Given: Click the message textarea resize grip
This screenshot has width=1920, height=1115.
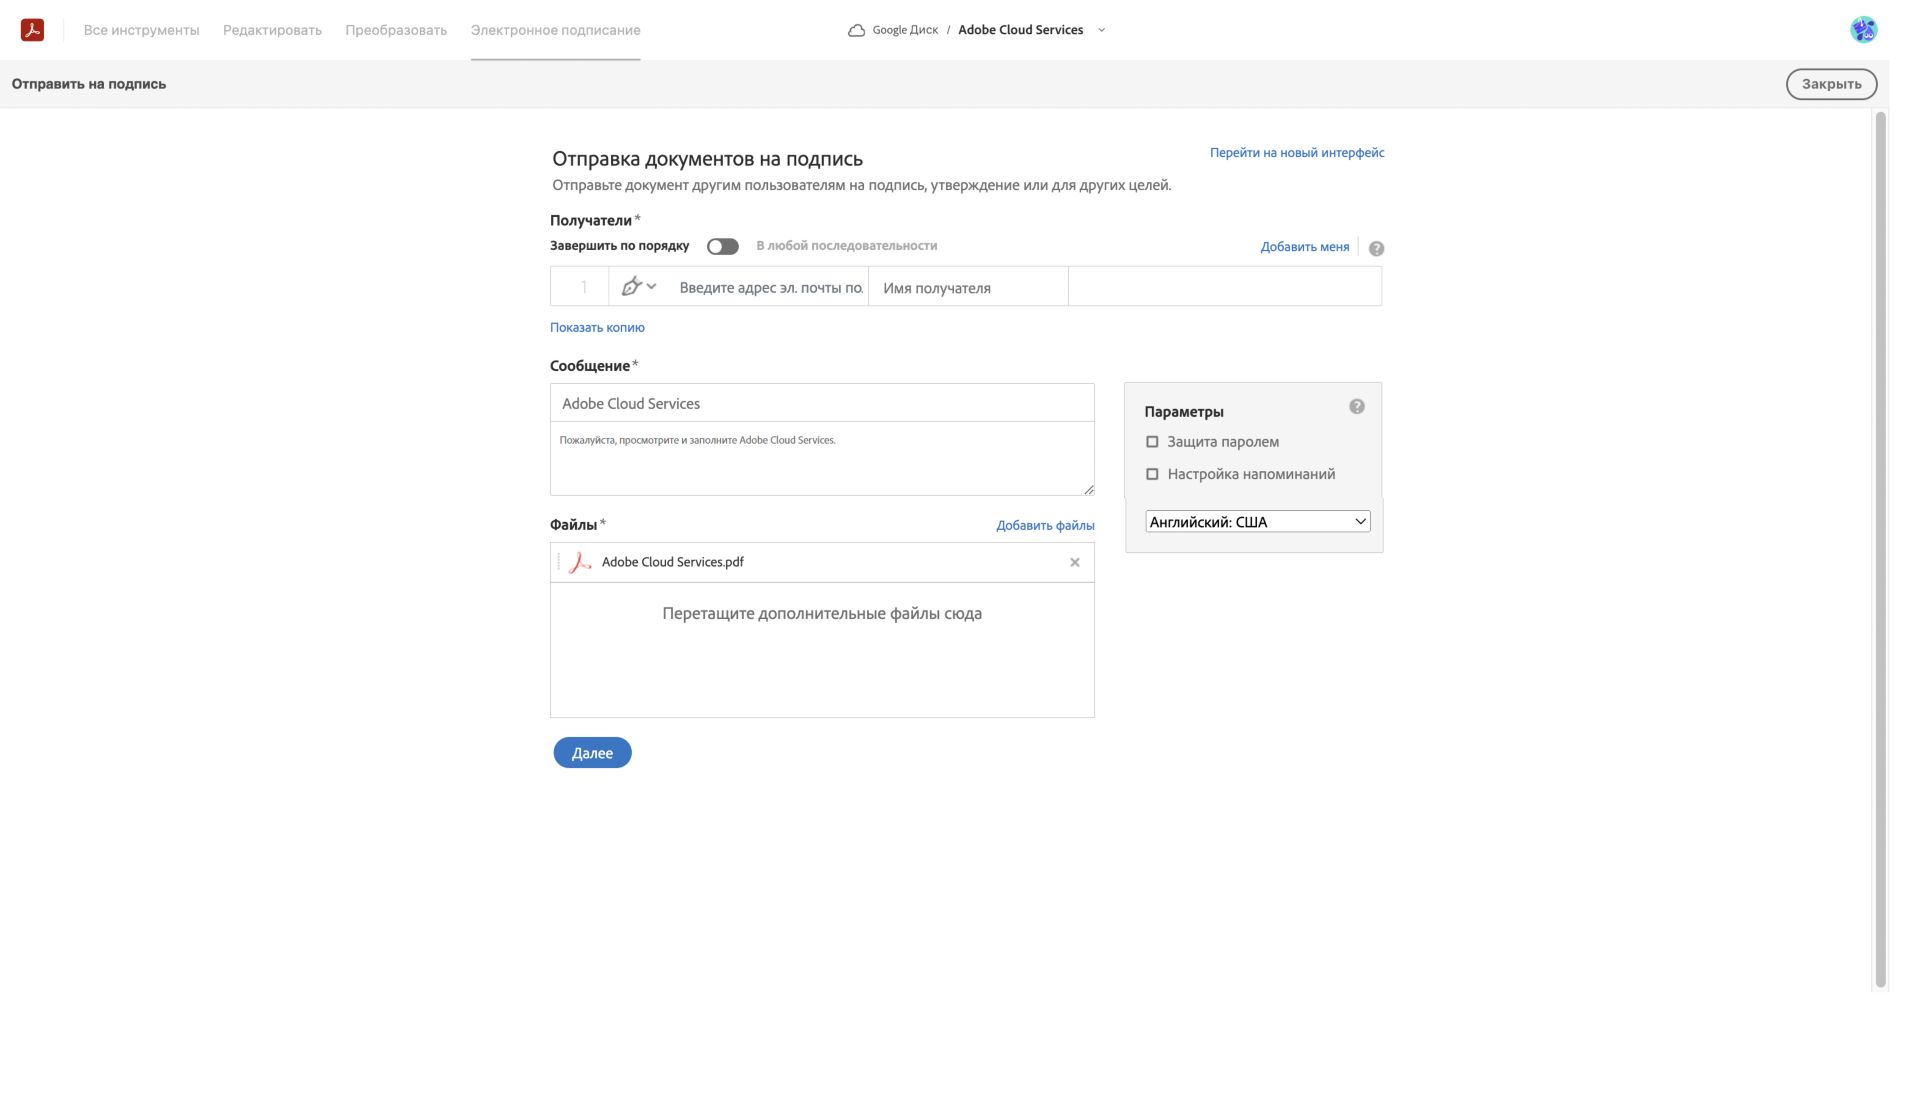Looking at the screenshot, I should tap(1088, 489).
